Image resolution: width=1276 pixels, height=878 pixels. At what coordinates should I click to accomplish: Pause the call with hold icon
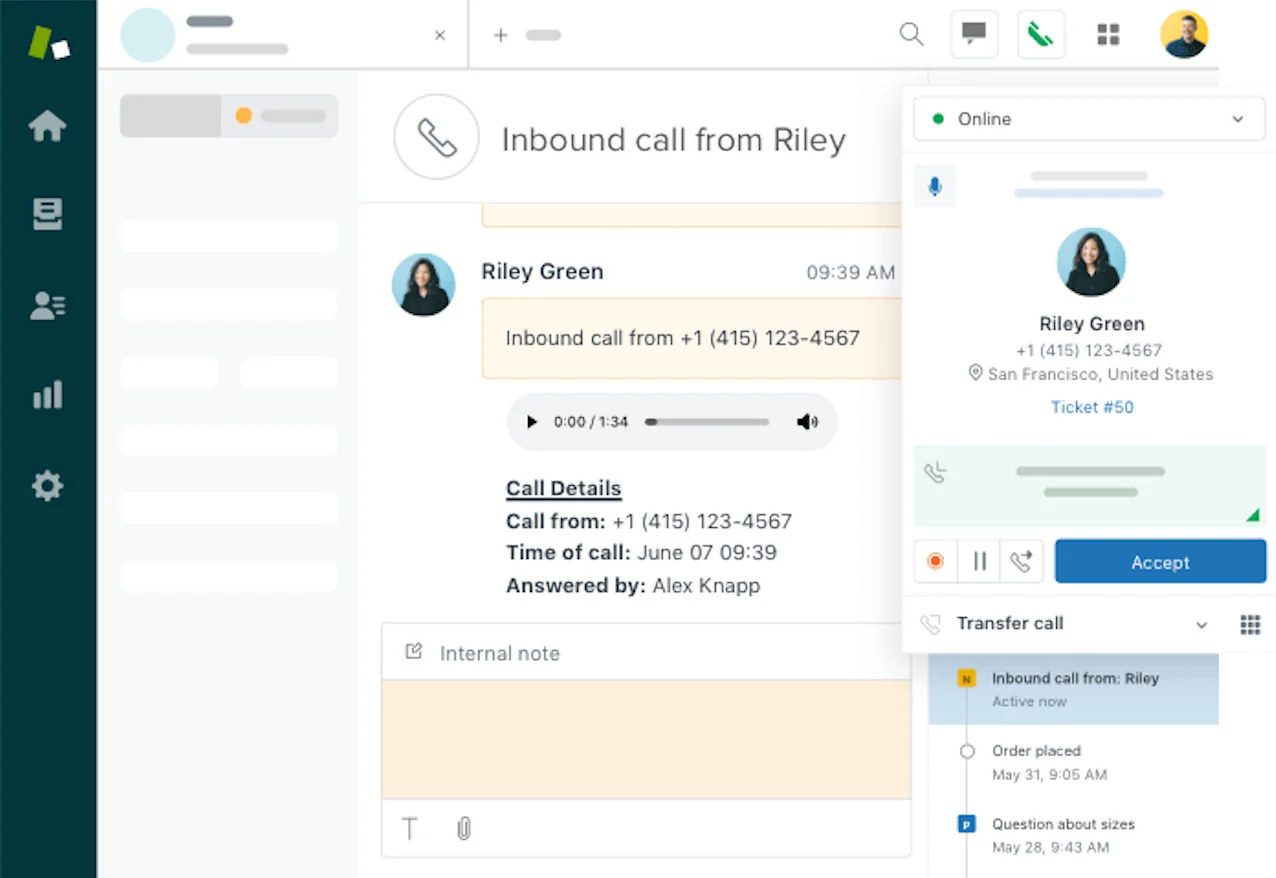pyautogui.click(x=979, y=562)
